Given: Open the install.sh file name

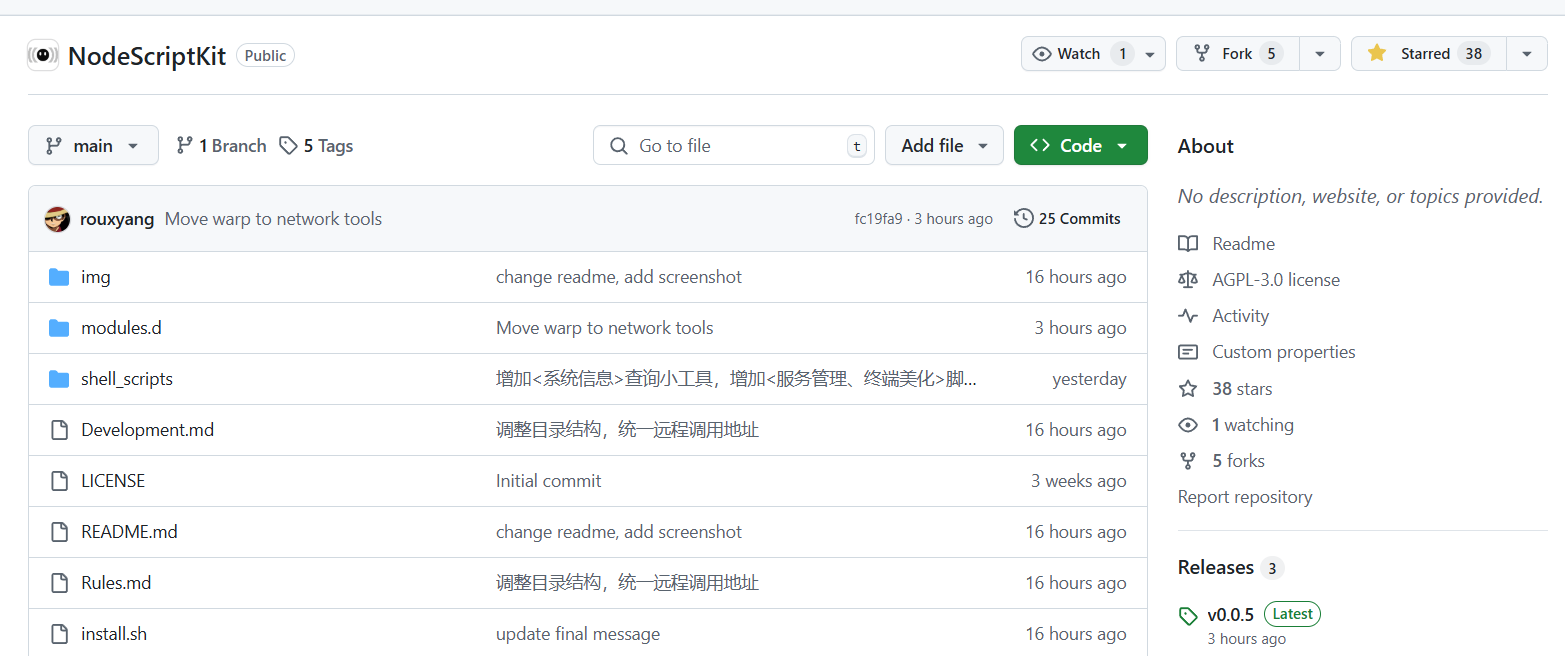Looking at the screenshot, I should [x=114, y=634].
